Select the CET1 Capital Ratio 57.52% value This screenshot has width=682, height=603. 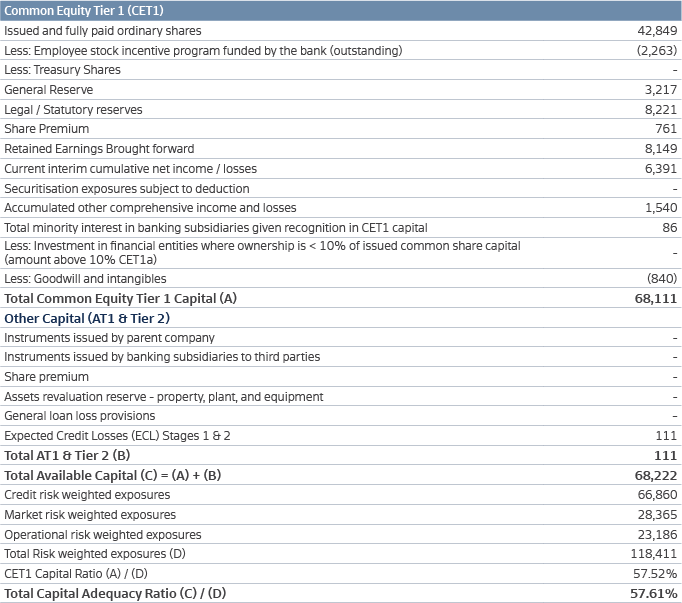tap(656, 573)
